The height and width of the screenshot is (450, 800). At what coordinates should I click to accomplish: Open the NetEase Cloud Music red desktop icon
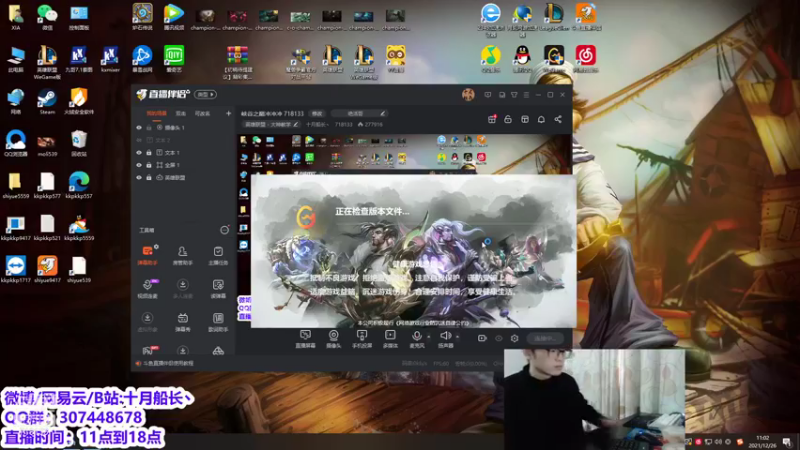[x=586, y=59]
